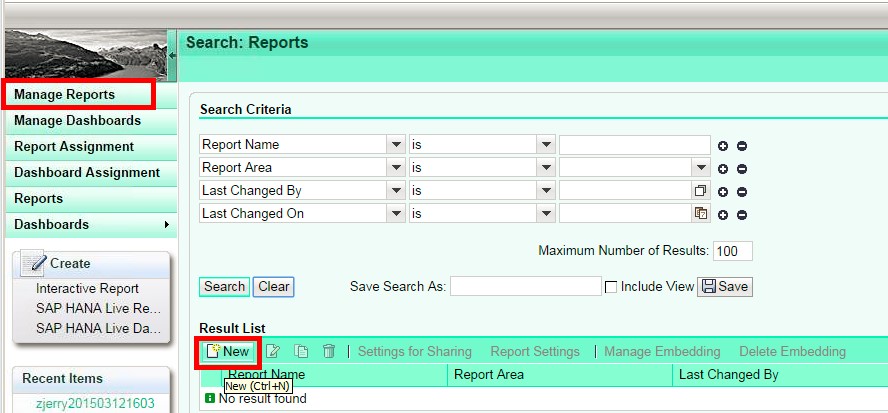Viewport: 888px width, 413px height.
Task: Save the search with Save button
Action: point(725,287)
